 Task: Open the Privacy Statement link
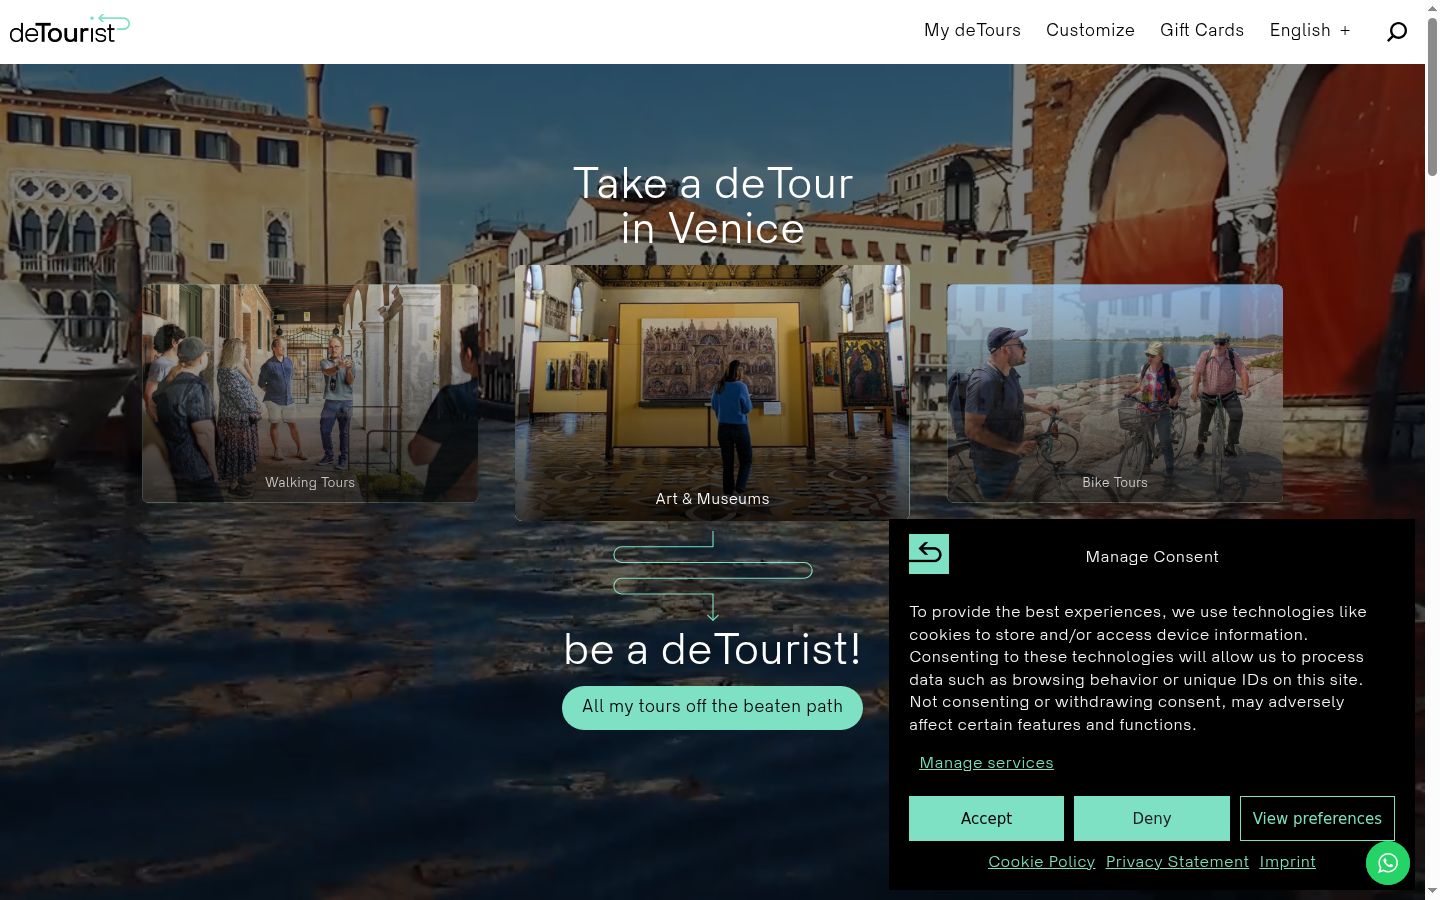(1177, 862)
